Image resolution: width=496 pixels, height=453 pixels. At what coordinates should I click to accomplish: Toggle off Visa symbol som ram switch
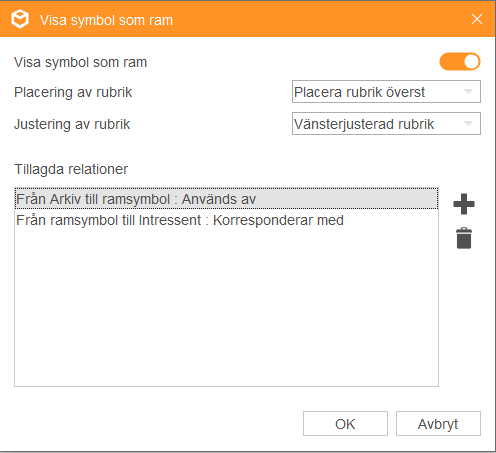pos(460,62)
